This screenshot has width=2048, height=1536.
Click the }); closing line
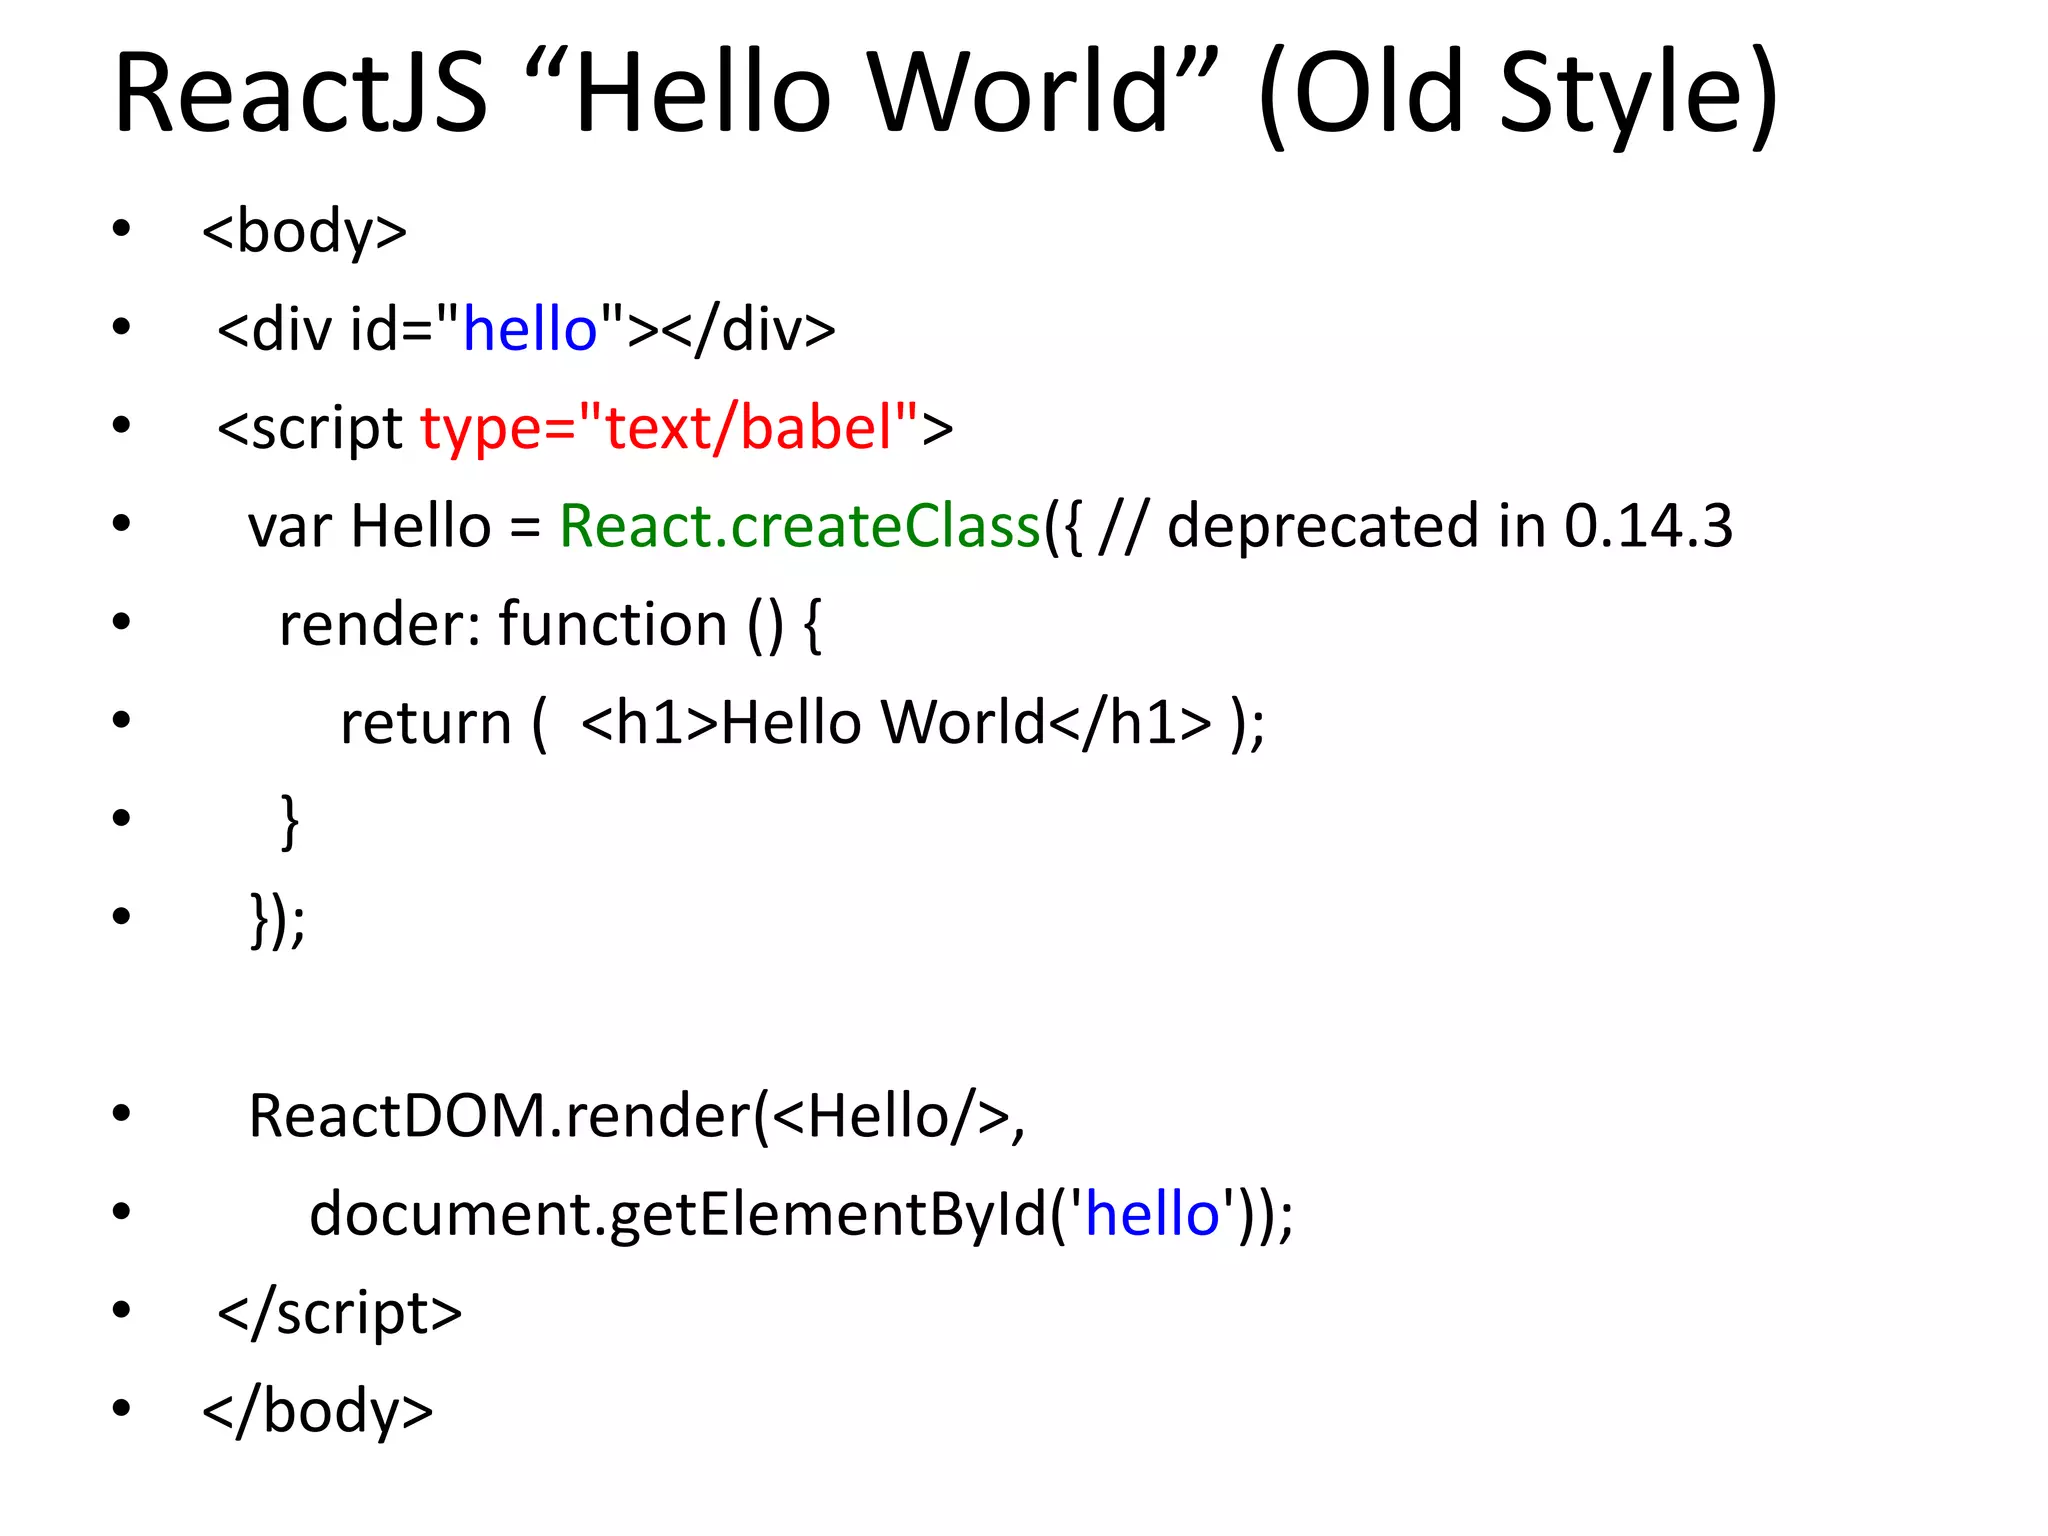tap(277, 918)
